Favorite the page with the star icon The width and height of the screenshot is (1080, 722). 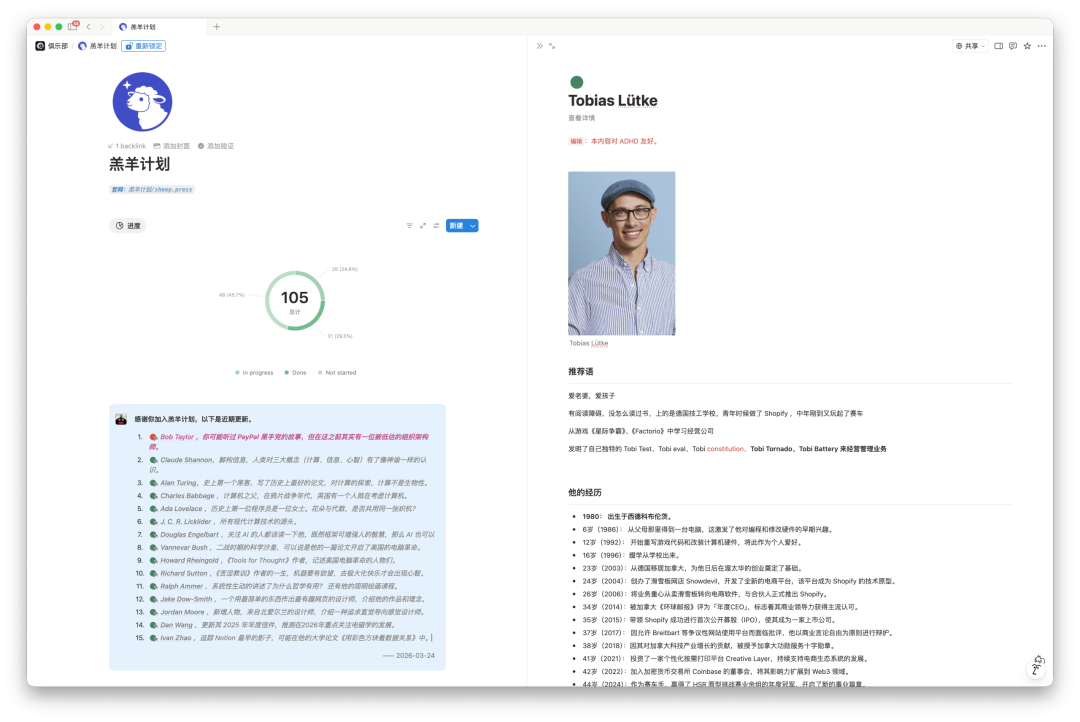click(x=1027, y=46)
